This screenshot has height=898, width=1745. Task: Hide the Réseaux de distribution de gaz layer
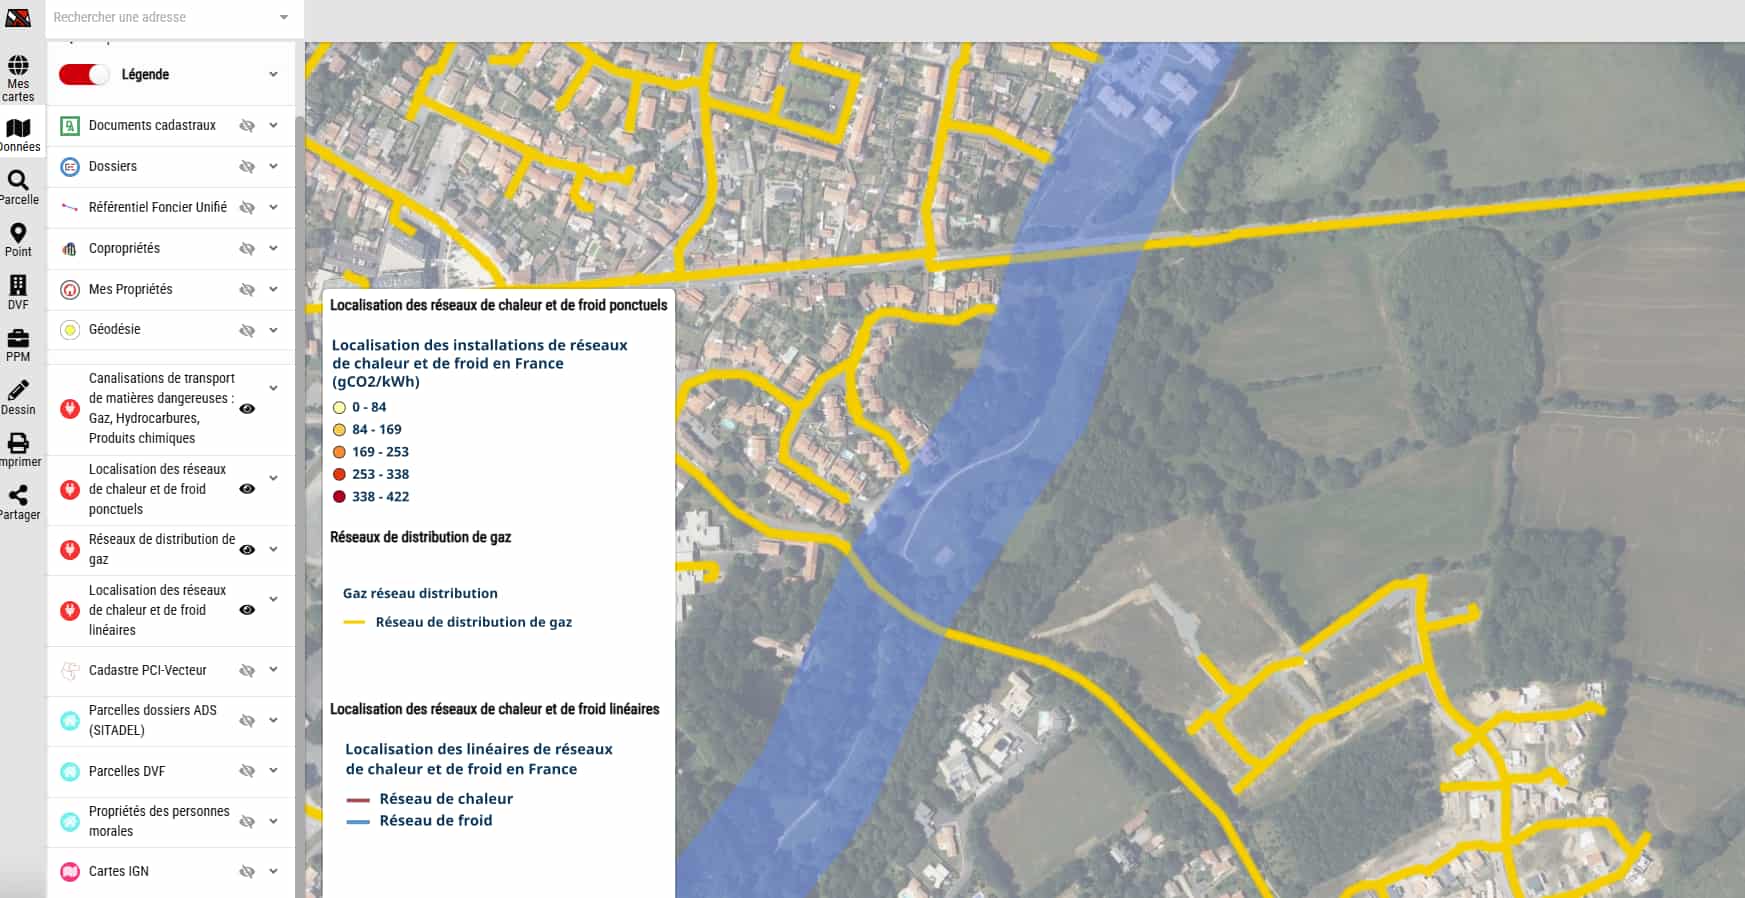coord(247,549)
